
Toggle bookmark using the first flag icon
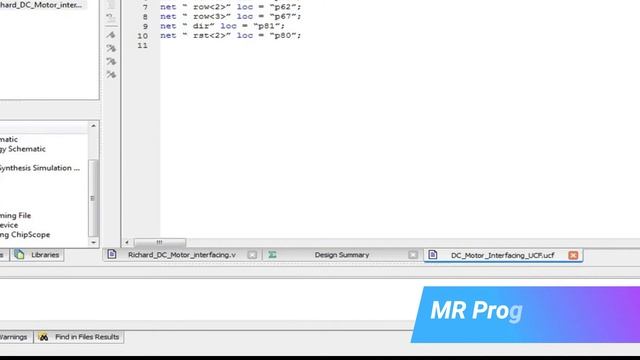point(111,35)
